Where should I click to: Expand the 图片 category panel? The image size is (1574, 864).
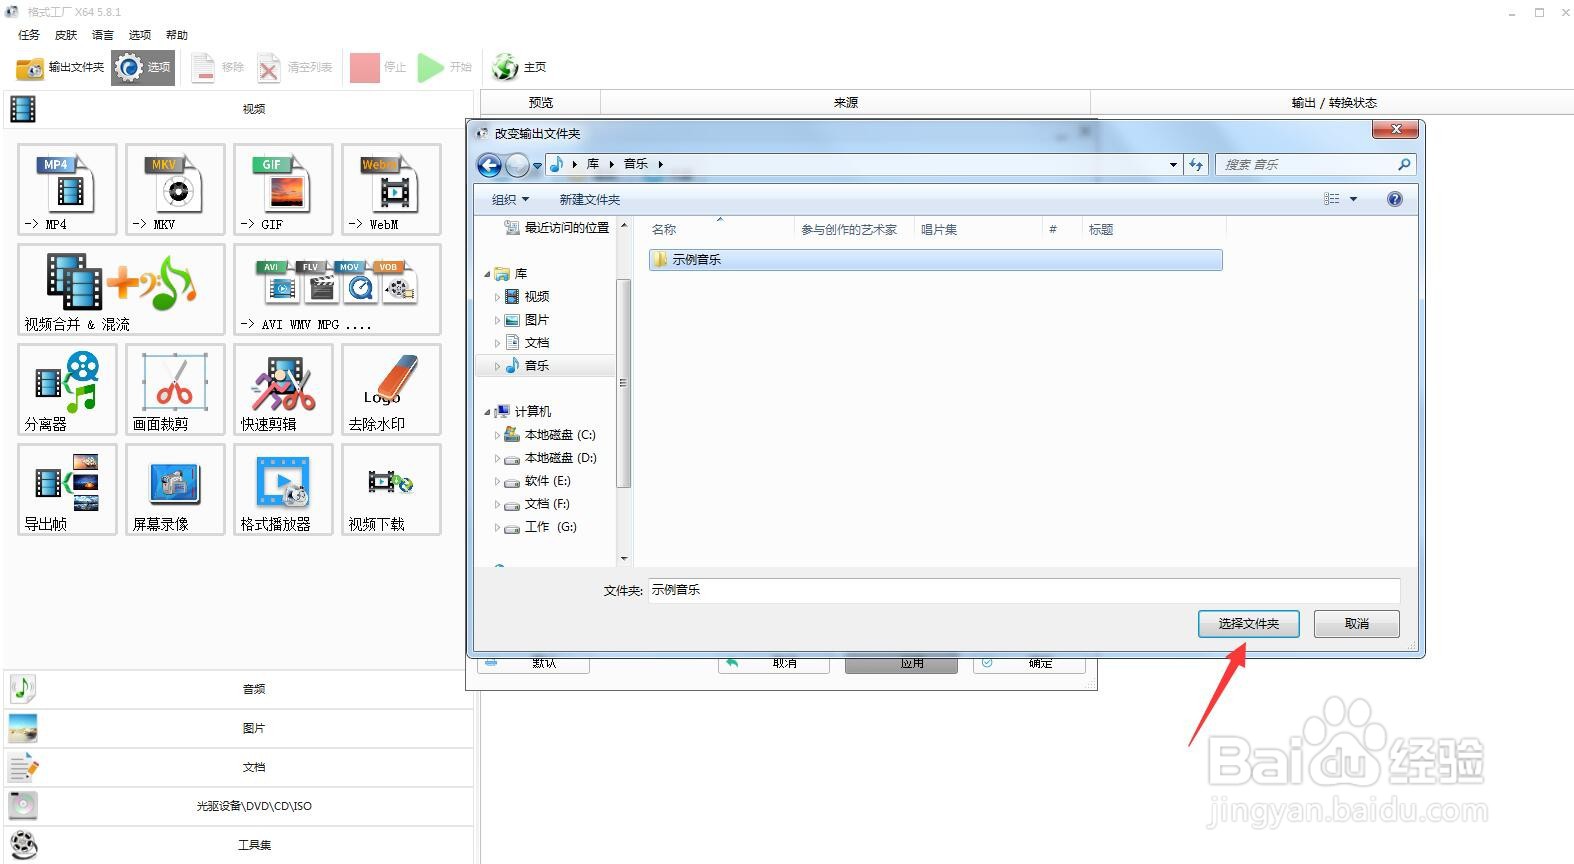pyautogui.click(x=239, y=728)
